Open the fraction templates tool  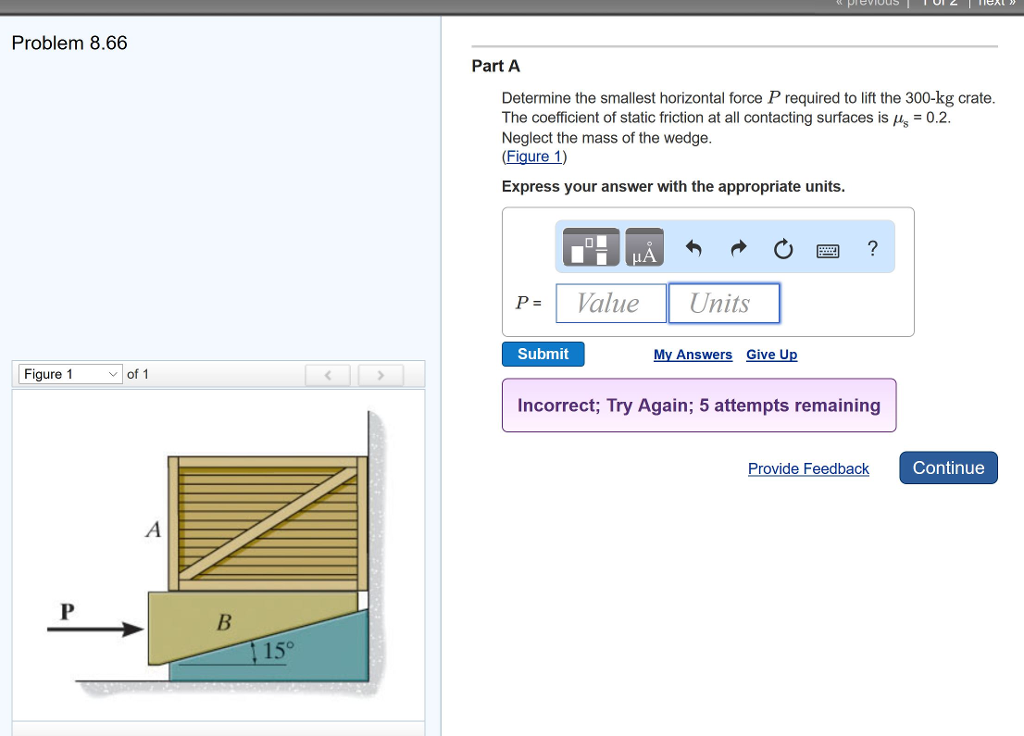[591, 248]
